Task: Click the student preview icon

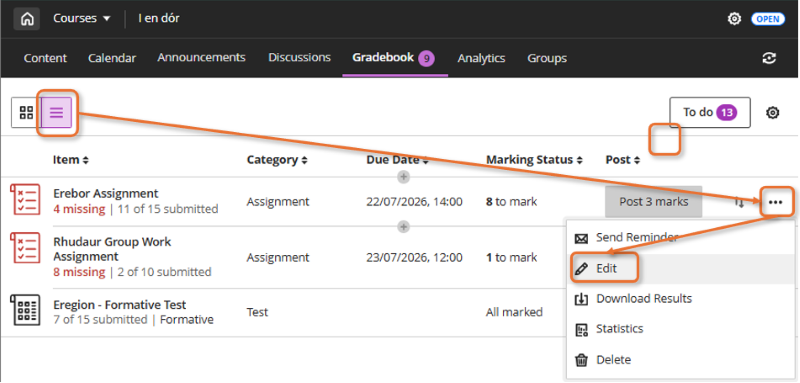Action: point(769,58)
